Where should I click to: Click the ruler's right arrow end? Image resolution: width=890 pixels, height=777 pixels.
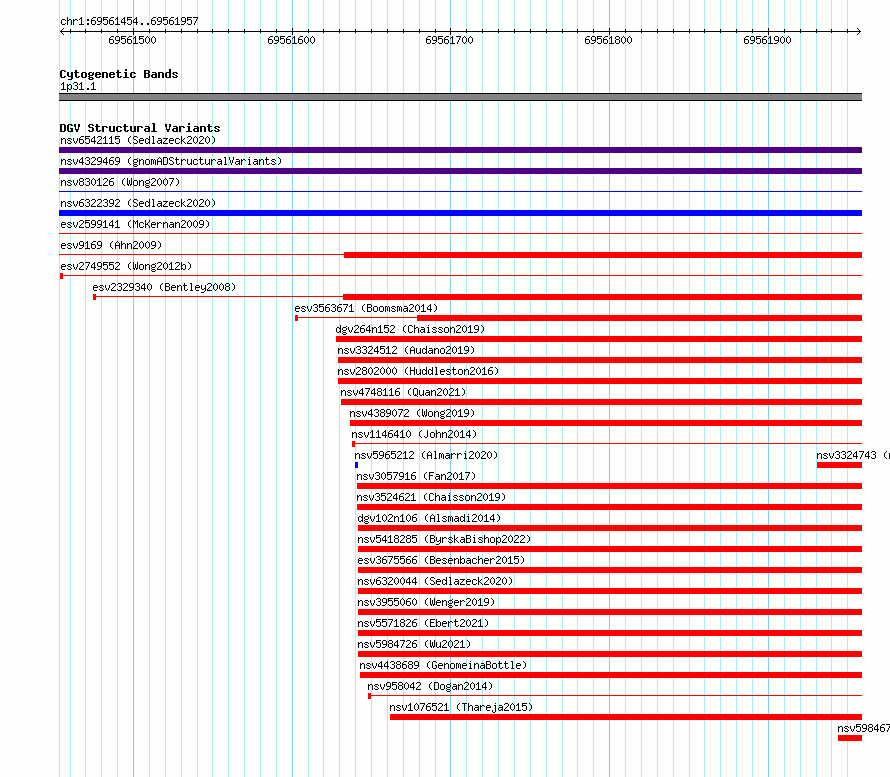pos(858,32)
